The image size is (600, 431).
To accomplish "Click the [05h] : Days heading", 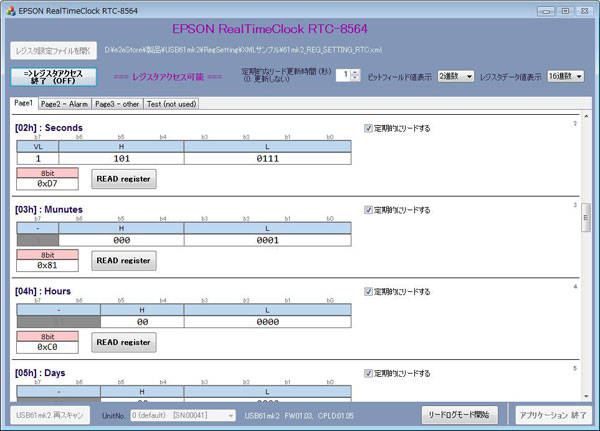I will [40, 373].
